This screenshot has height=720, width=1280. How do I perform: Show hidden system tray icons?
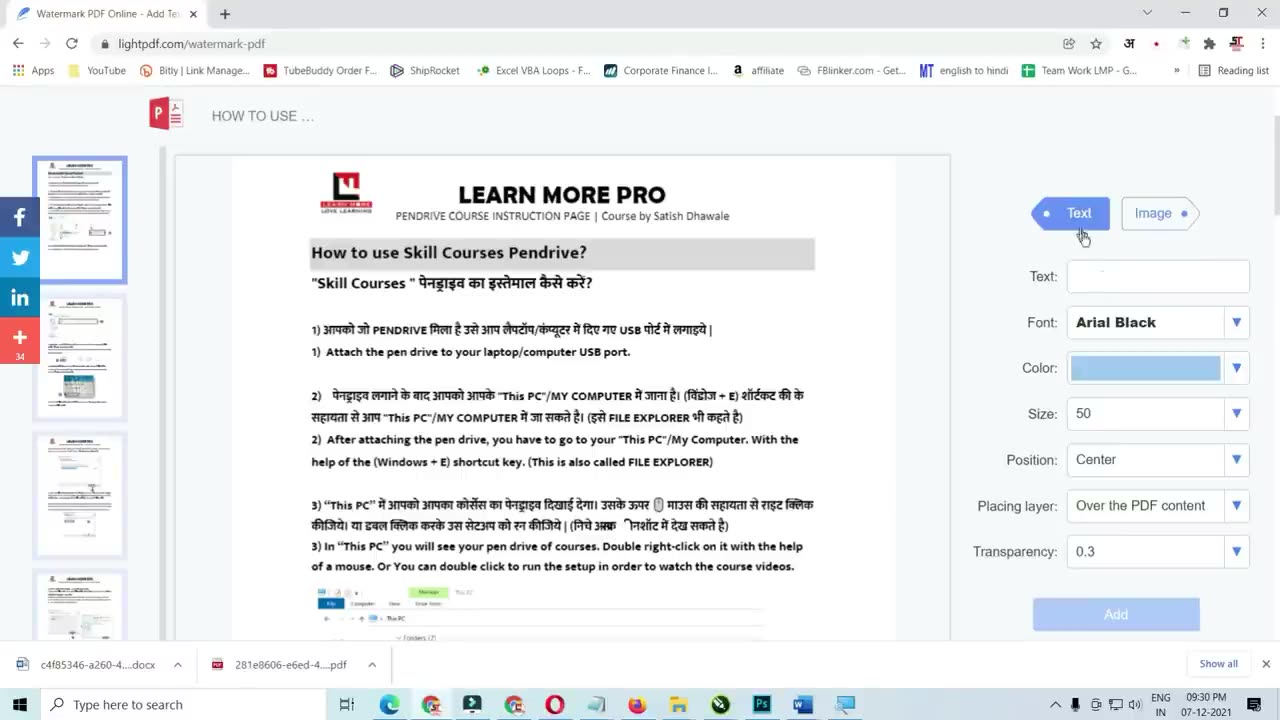pos(1055,704)
